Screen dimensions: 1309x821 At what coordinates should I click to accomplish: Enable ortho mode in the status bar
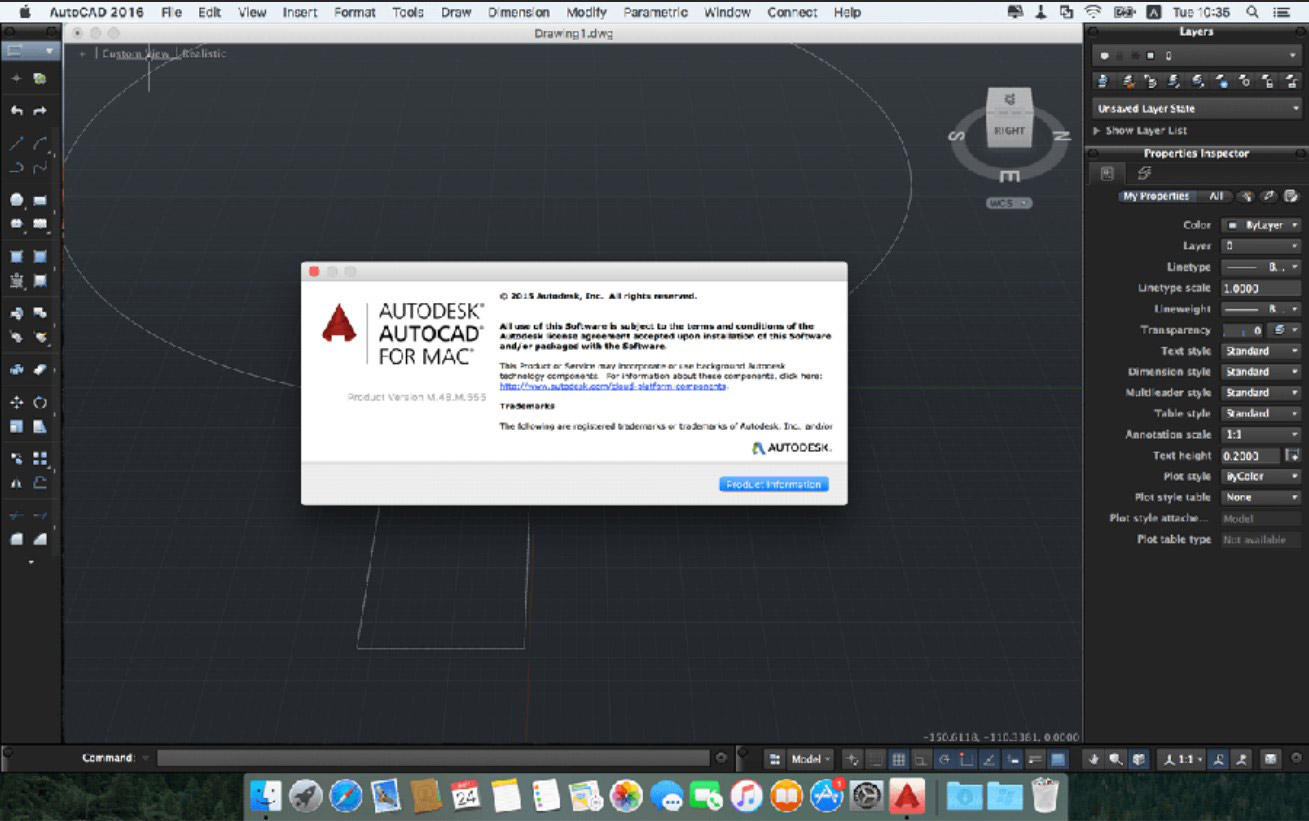920,758
